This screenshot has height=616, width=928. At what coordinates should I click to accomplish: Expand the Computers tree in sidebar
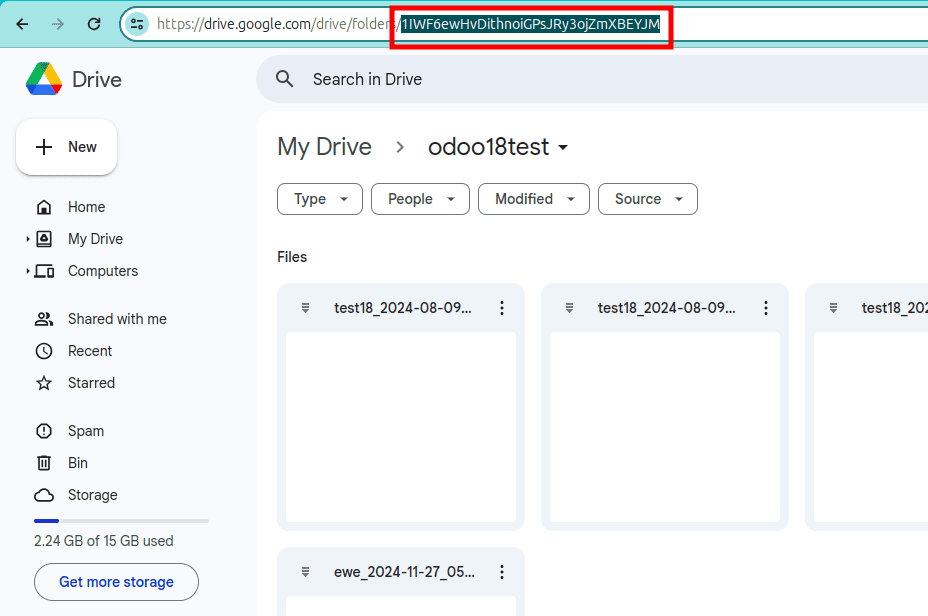pyautogui.click(x=27, y=271)
